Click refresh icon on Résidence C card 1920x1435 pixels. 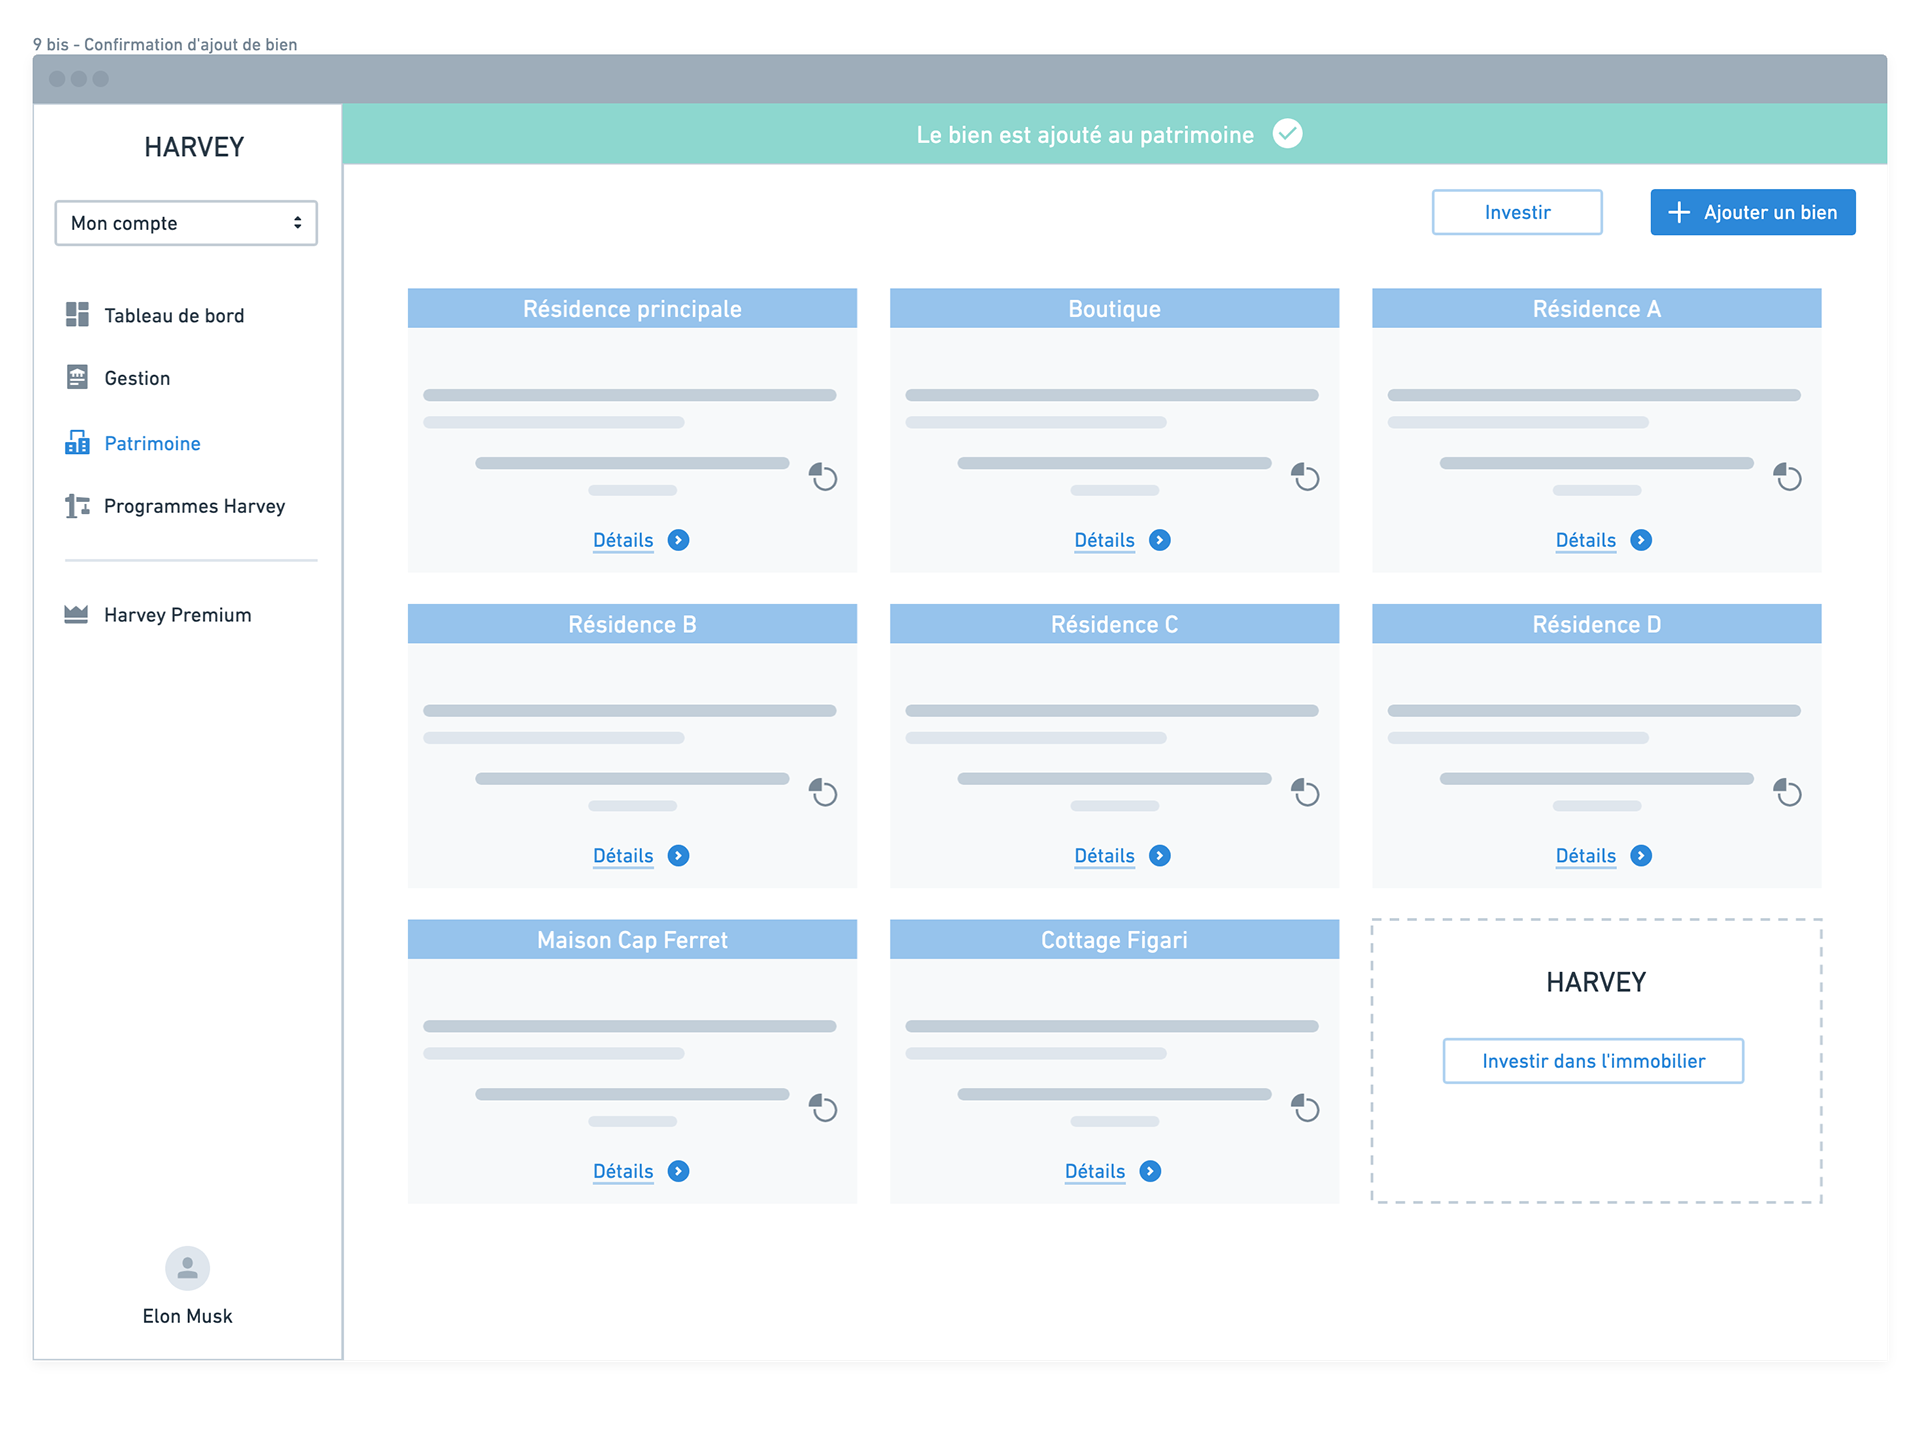(x=1305, y=793)
